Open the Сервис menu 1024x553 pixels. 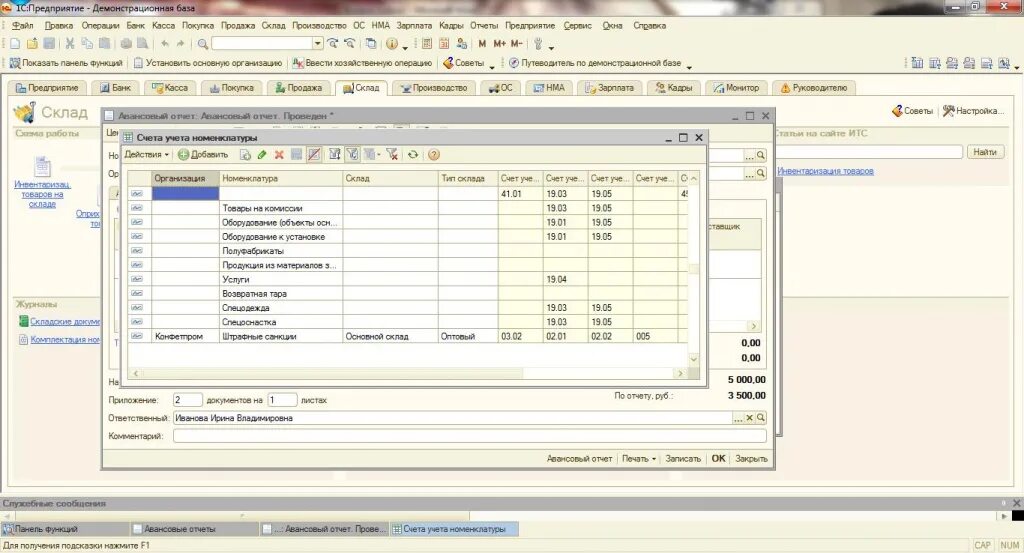pyautogui.click(x=577, y=25)
